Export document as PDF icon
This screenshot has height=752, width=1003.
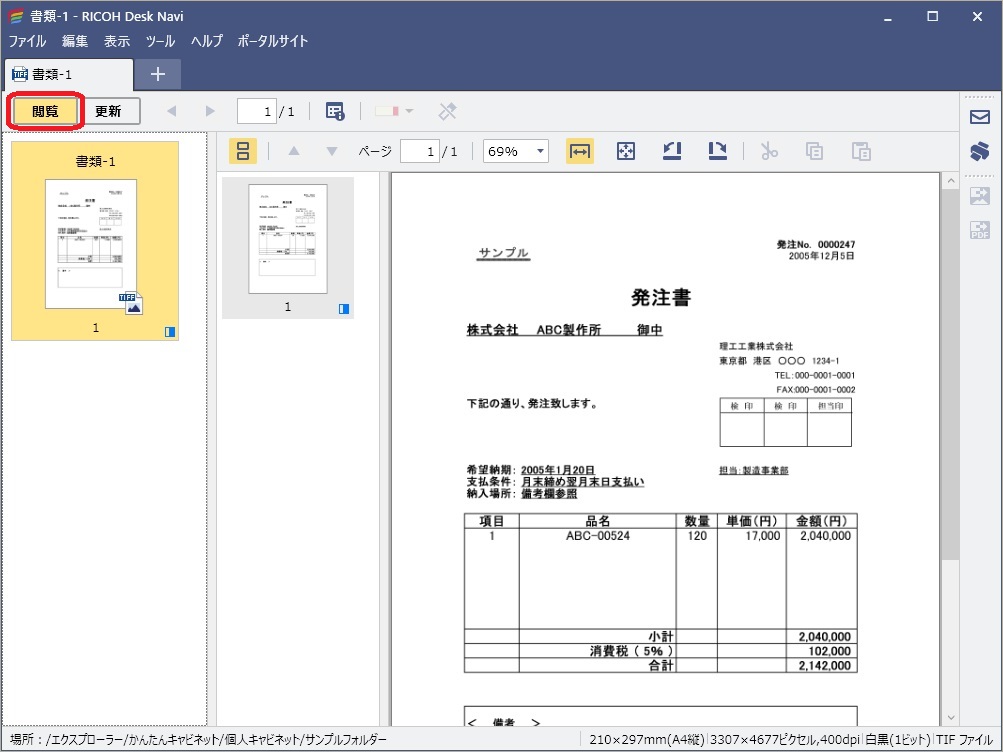click(x=980, y=229)
